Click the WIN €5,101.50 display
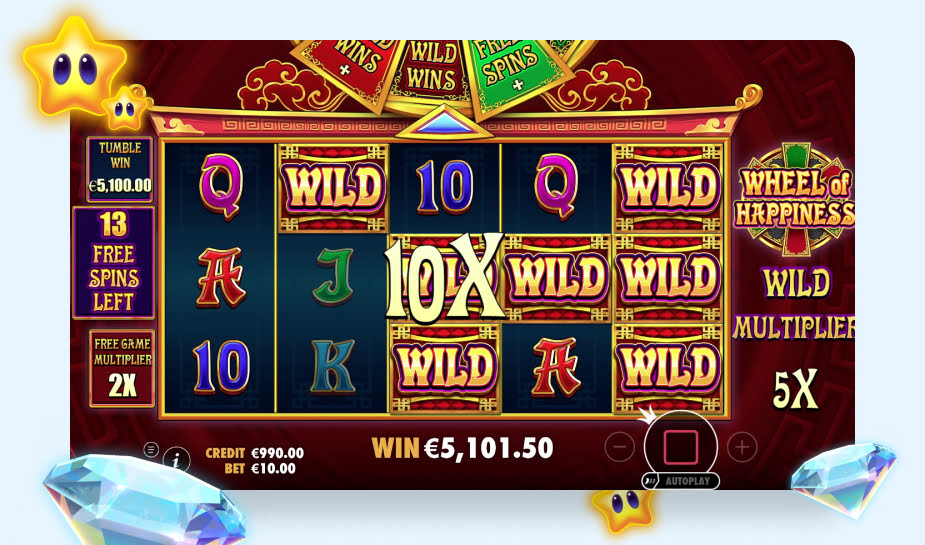The image size is (925, 545). point(462,449)
